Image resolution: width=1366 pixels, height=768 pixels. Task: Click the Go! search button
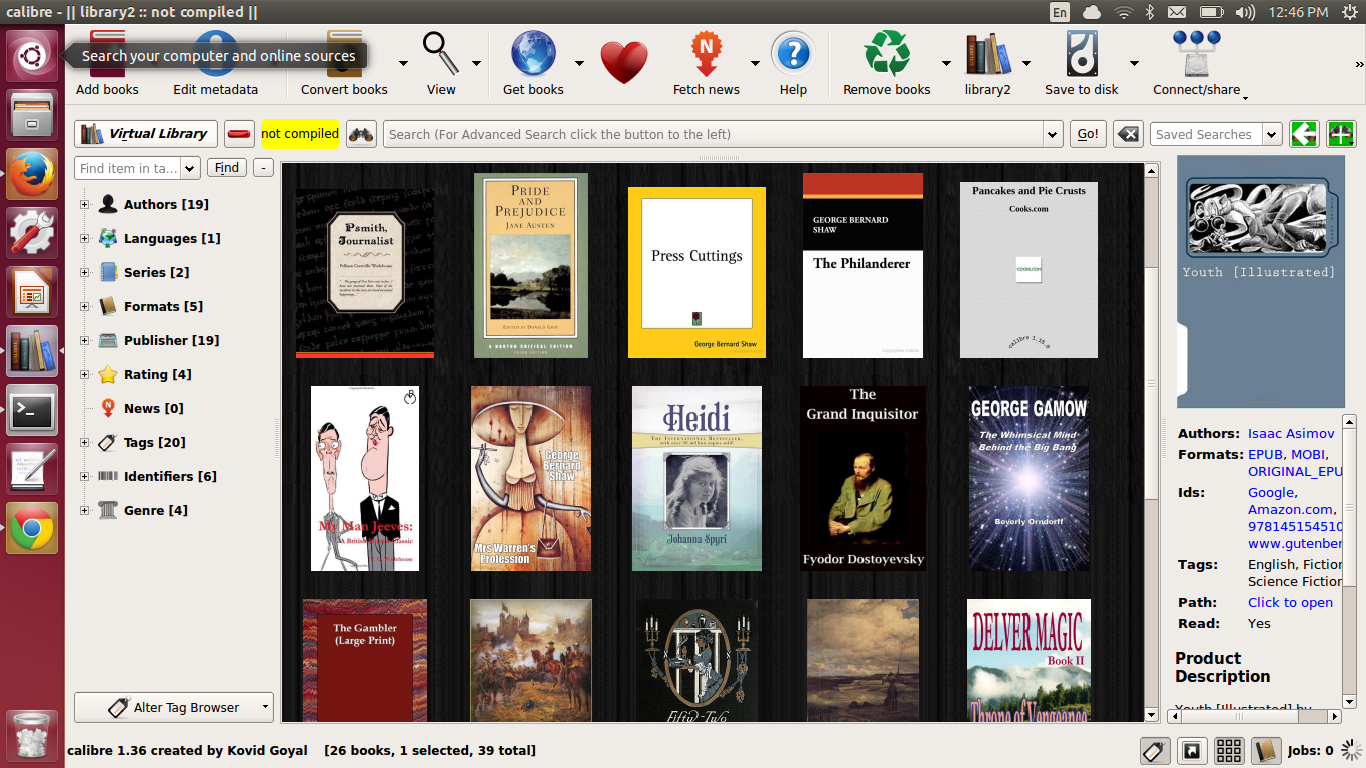(x=1088, y=134)
